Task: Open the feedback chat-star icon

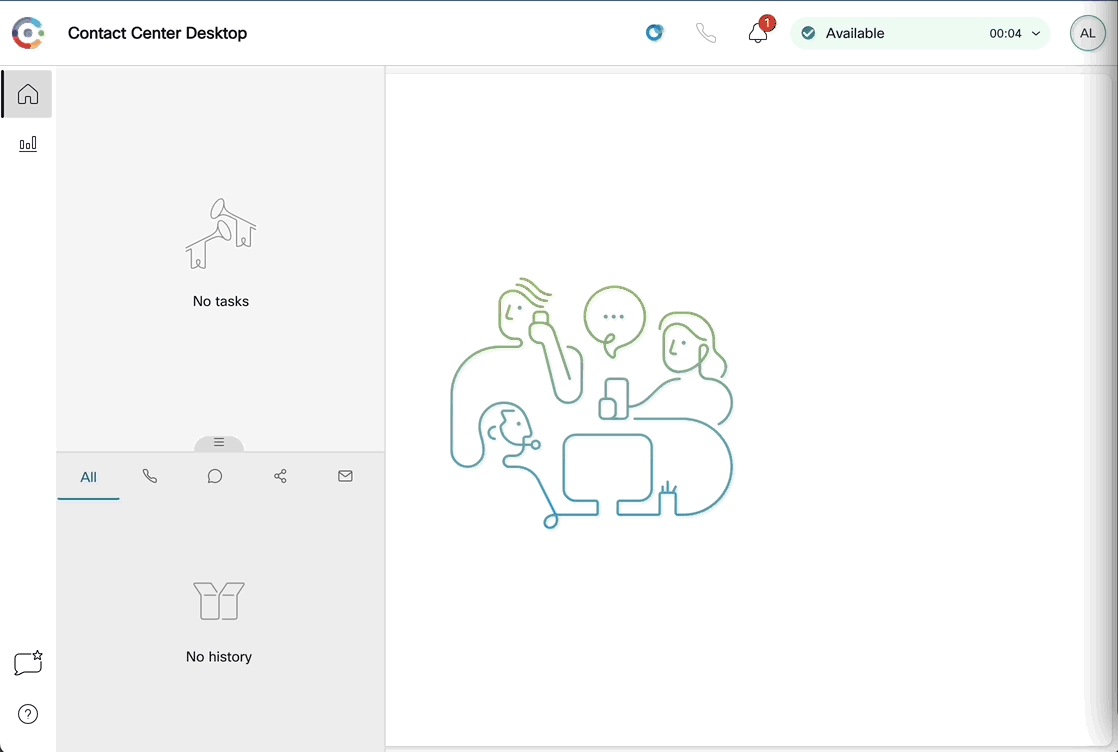Action: click(28, 663)
